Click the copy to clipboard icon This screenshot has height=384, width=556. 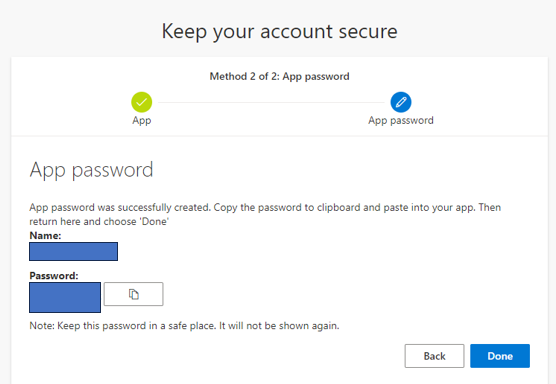[134, 294]
